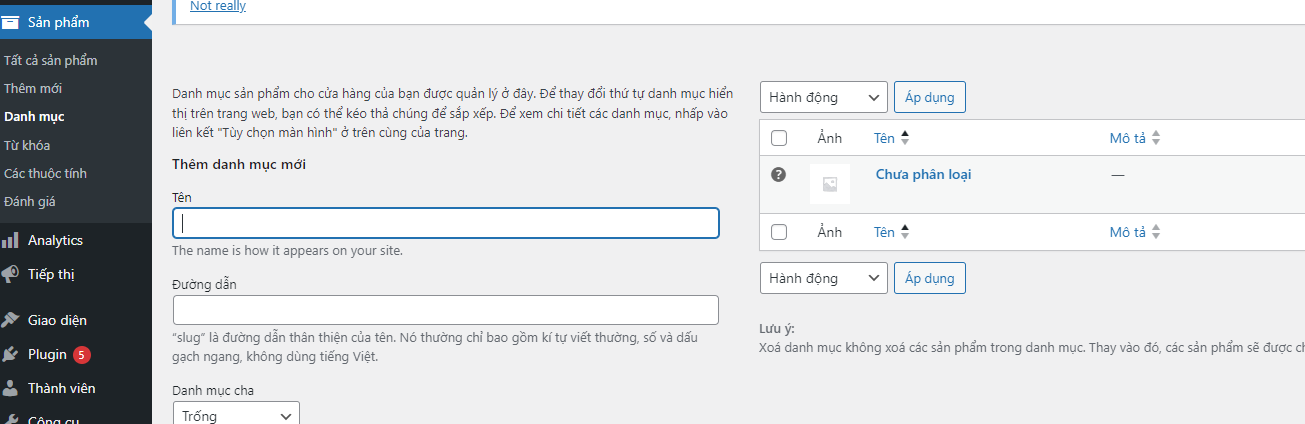Open Tất cả sản phẩm submenu item
Viewport: 1305px width, 424px height.
point(50,60)
